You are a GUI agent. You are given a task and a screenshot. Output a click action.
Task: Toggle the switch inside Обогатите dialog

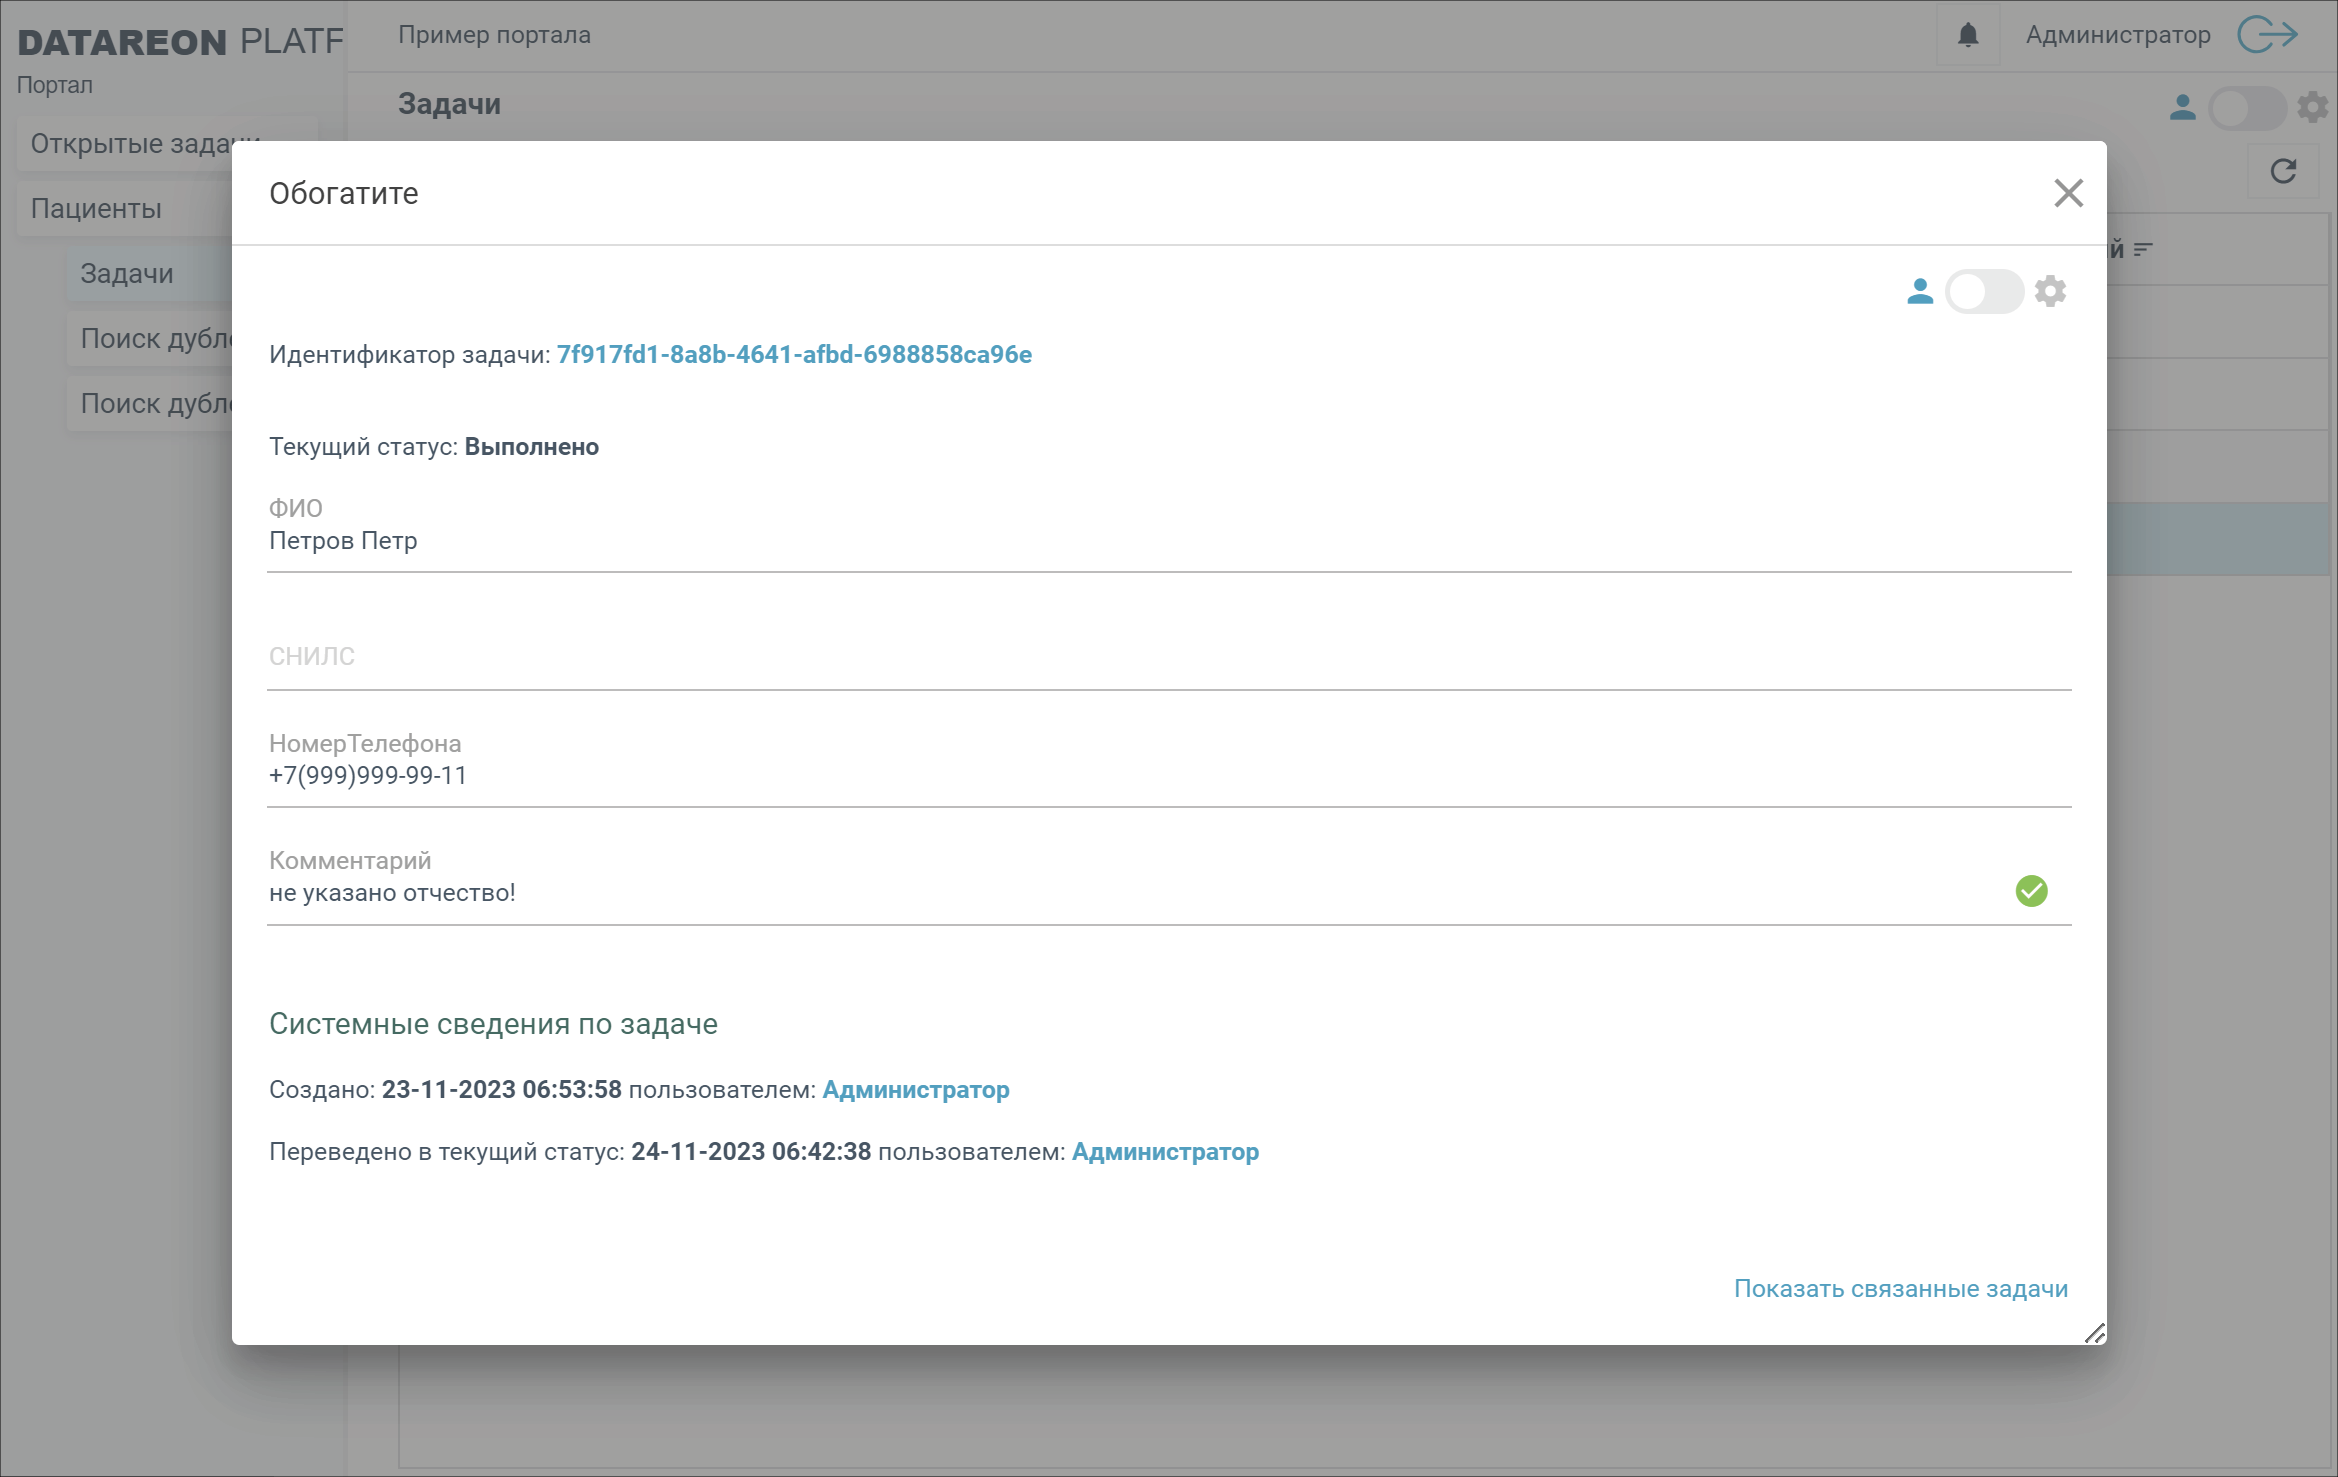[x=1983, y=291]
